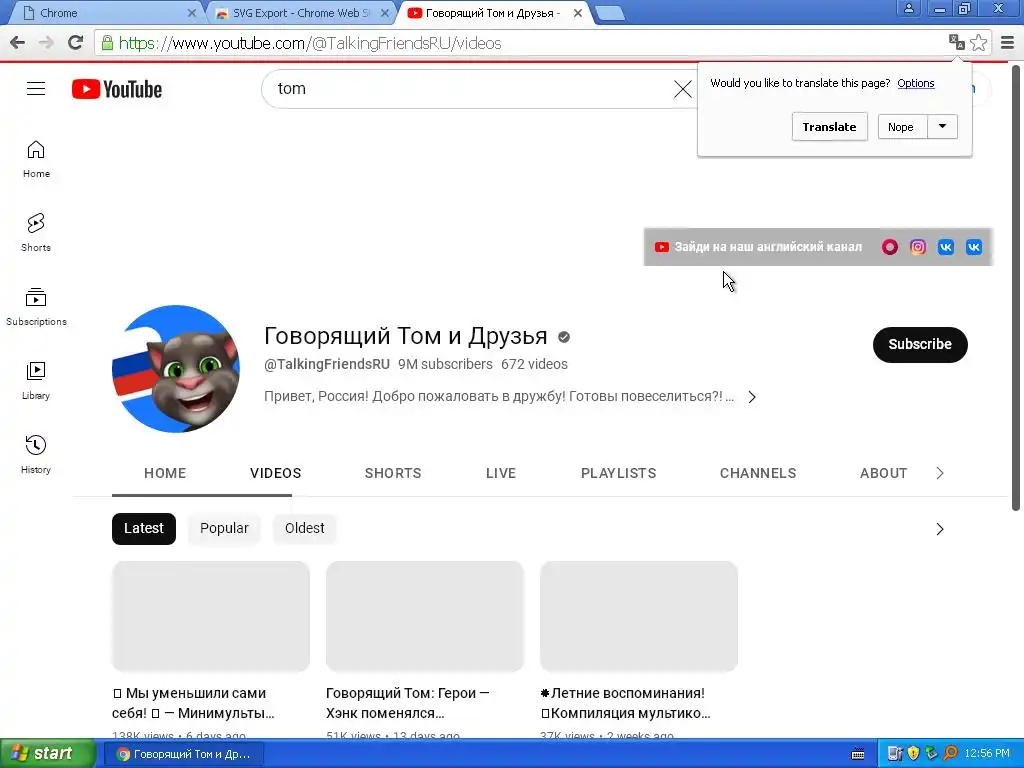Image resolution: width=1024 pixels, height=768 pixels.
Task: Open the Говорящий Том: Герои video thumbnail
Action: point(424,616)
